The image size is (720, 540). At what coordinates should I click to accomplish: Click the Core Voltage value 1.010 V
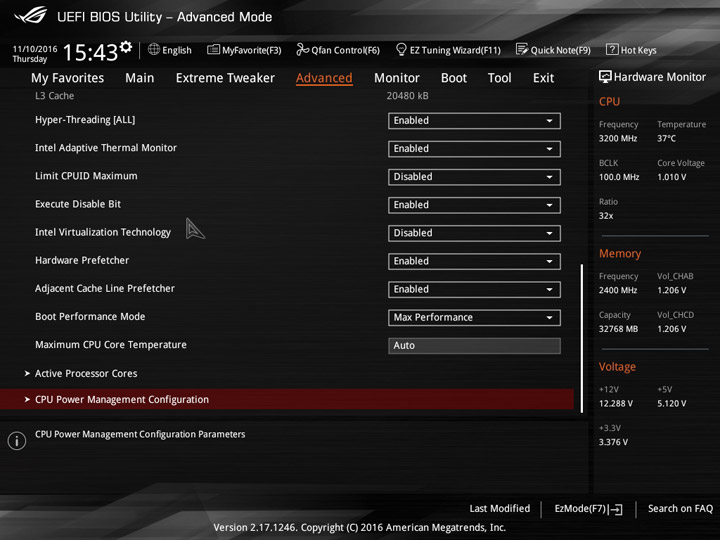tap(671, 177)
